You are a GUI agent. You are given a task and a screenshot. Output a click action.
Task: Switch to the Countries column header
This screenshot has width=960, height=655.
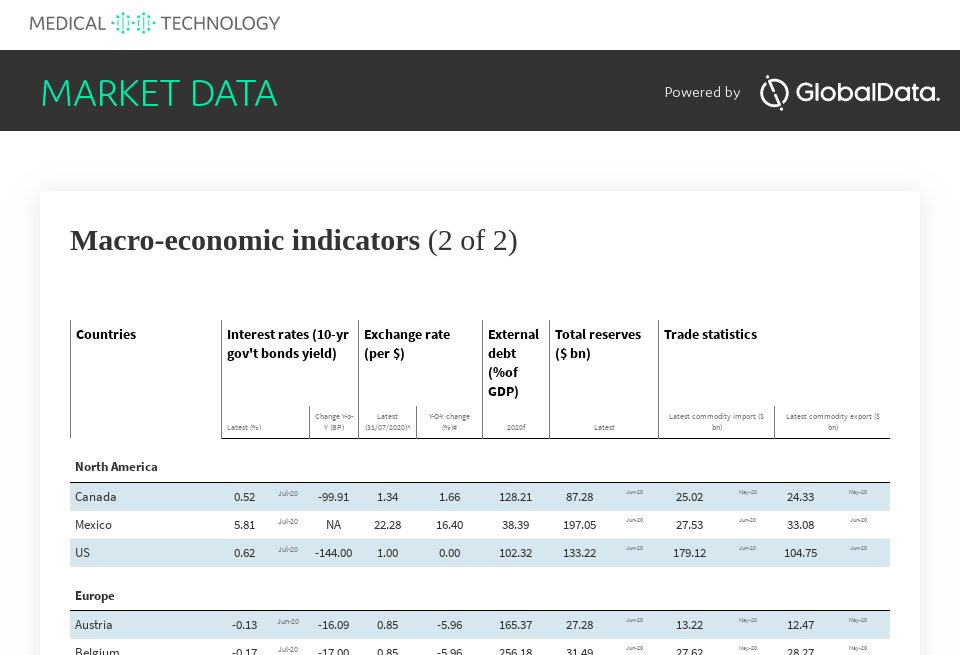click(106, 334)
